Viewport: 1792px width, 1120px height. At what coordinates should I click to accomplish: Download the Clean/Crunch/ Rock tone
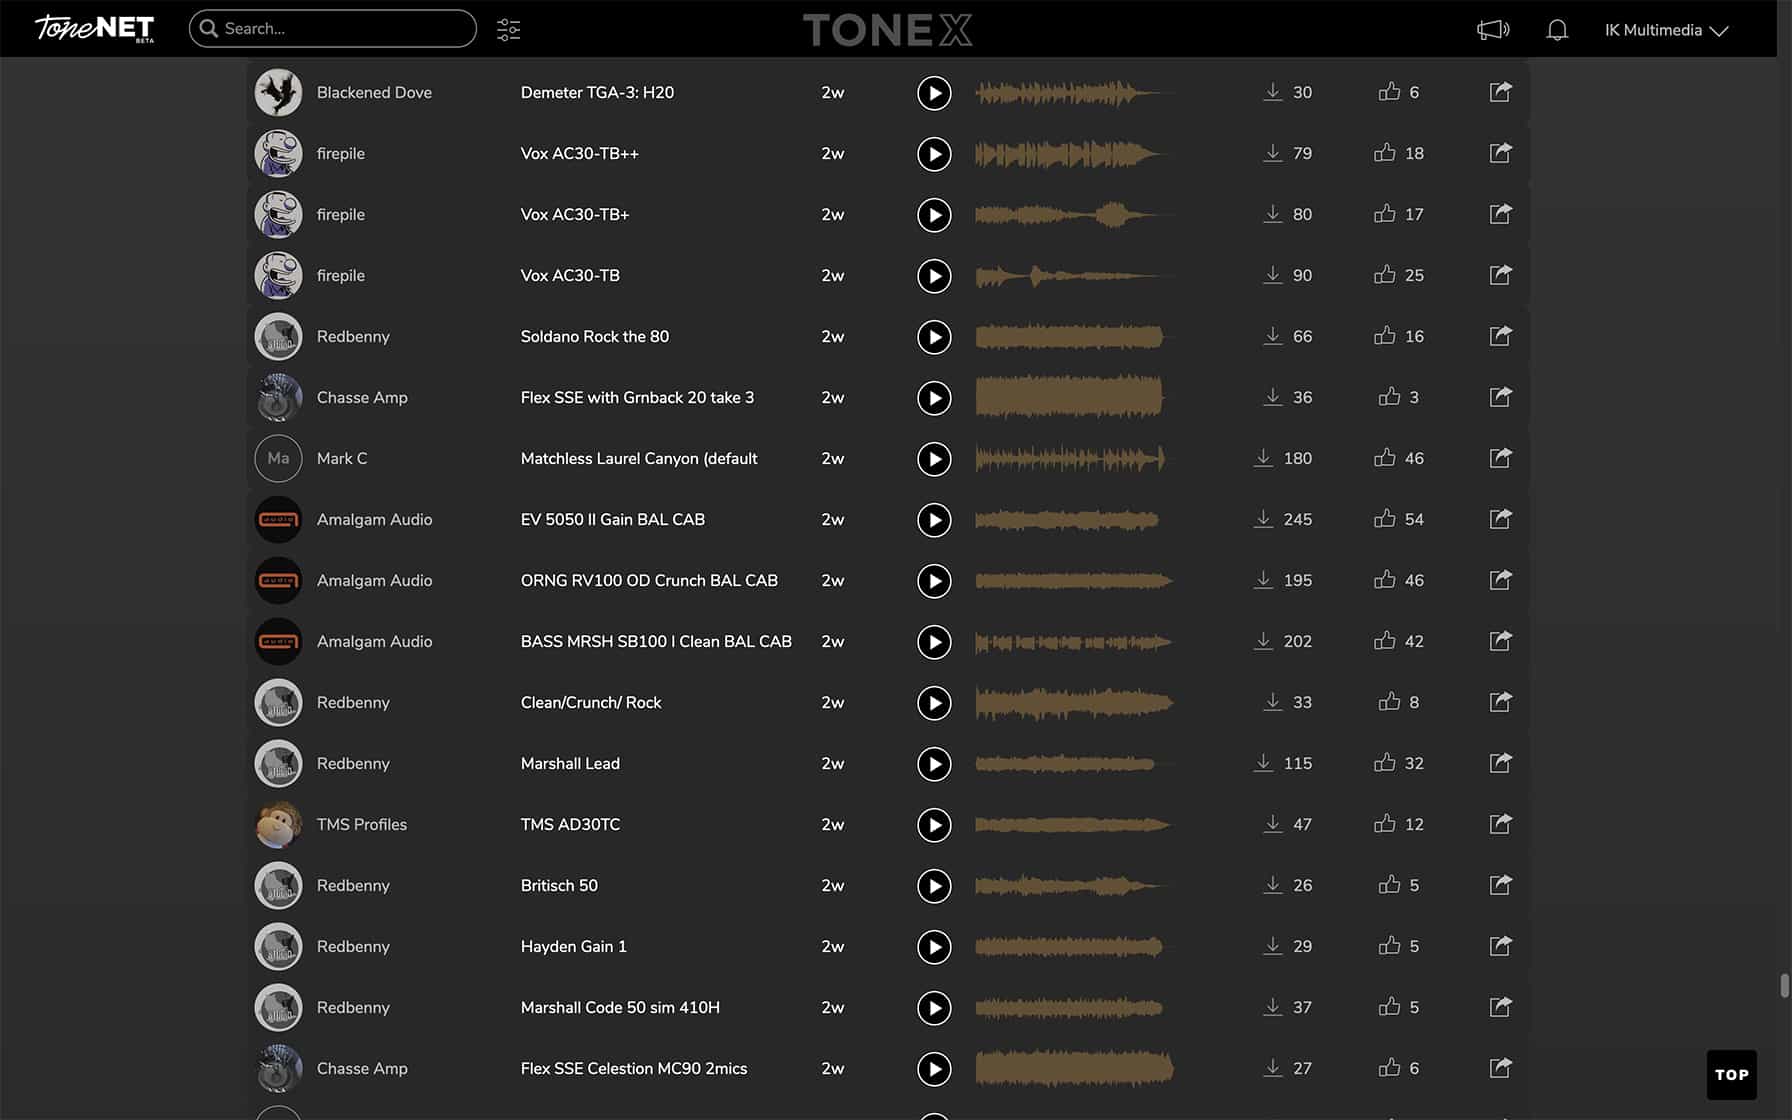[1272, 702]
